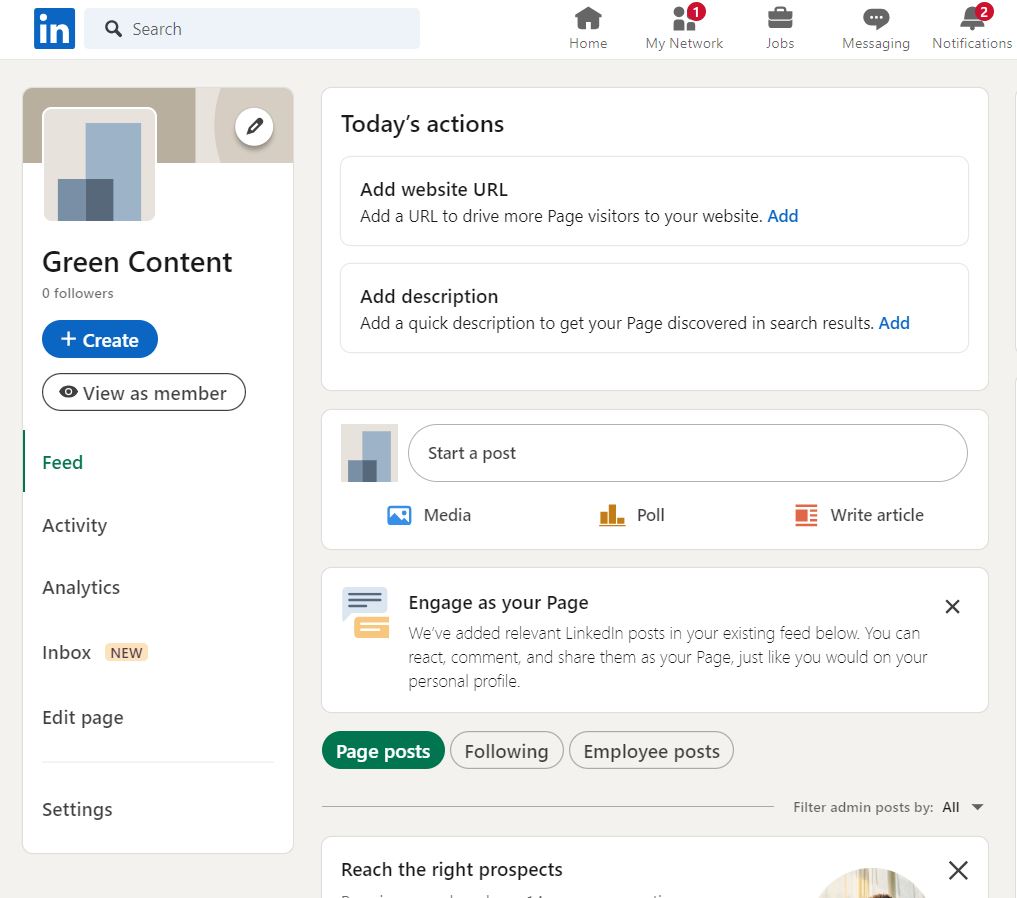Click the Add website URL title

pyautogui.click(x=434, y=189)
